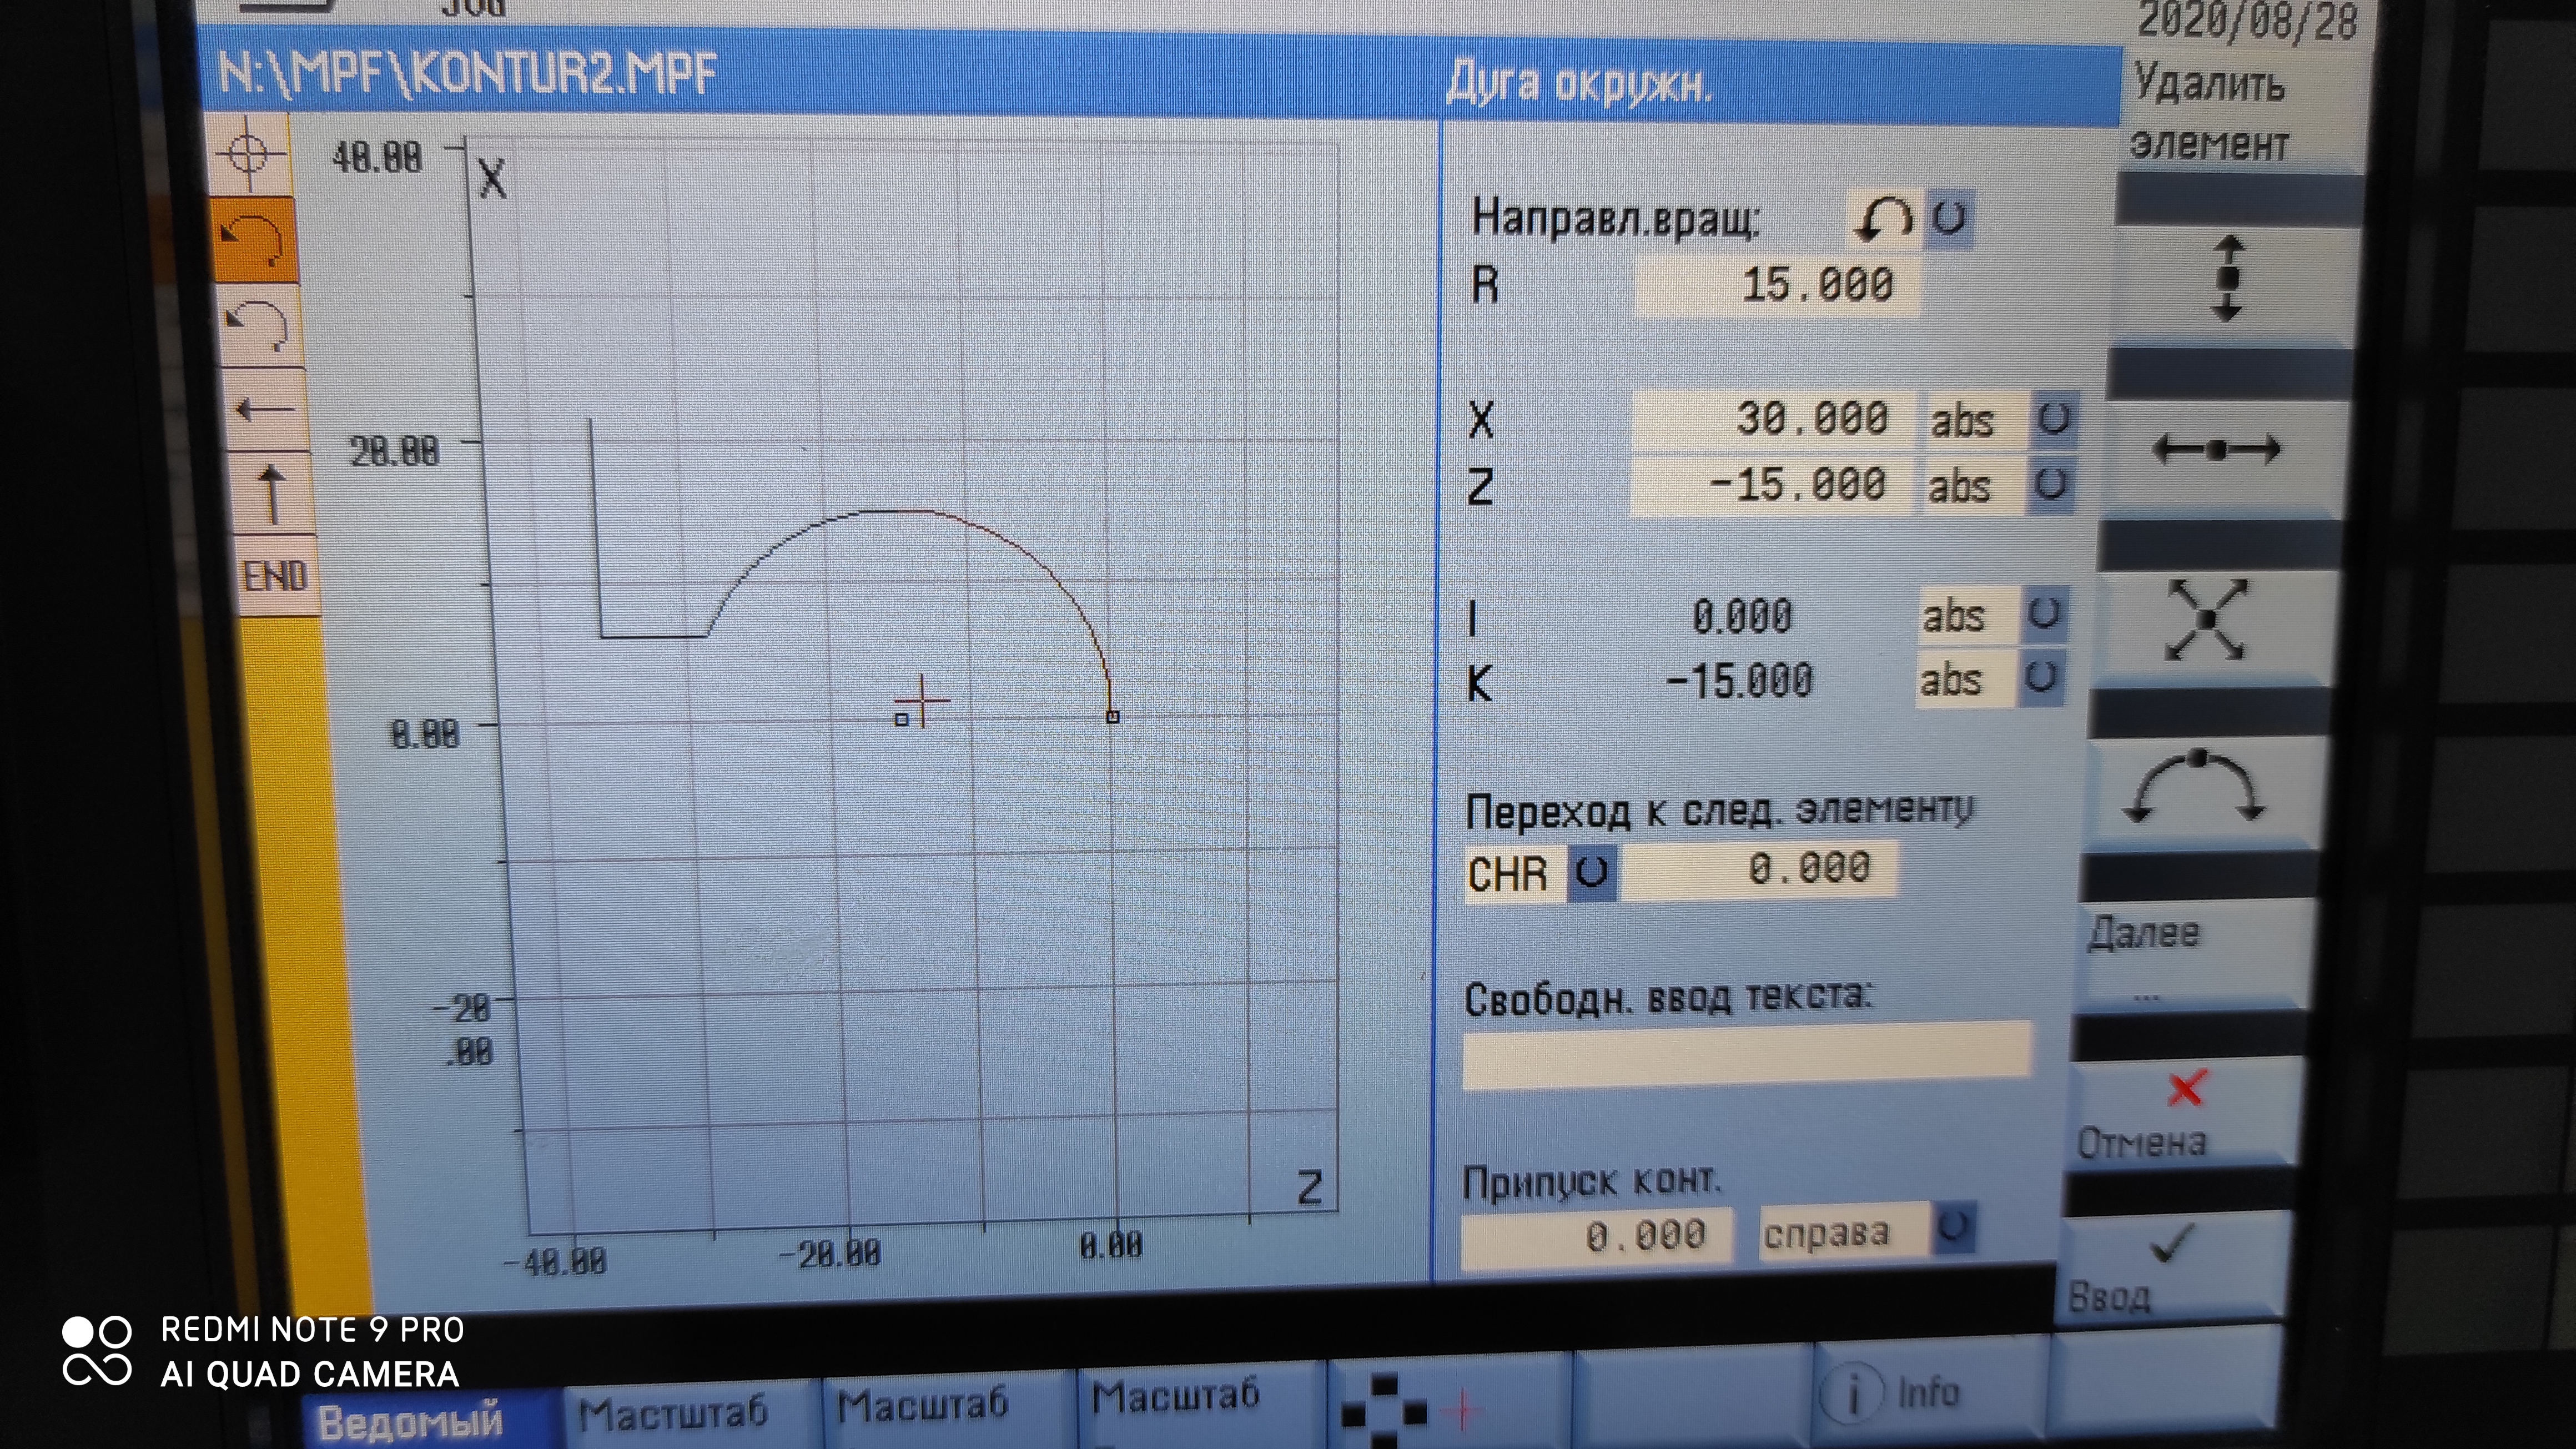Click the radius R input field
The height and width of the screenshot is (1449, 2576).
[1777, 286]
